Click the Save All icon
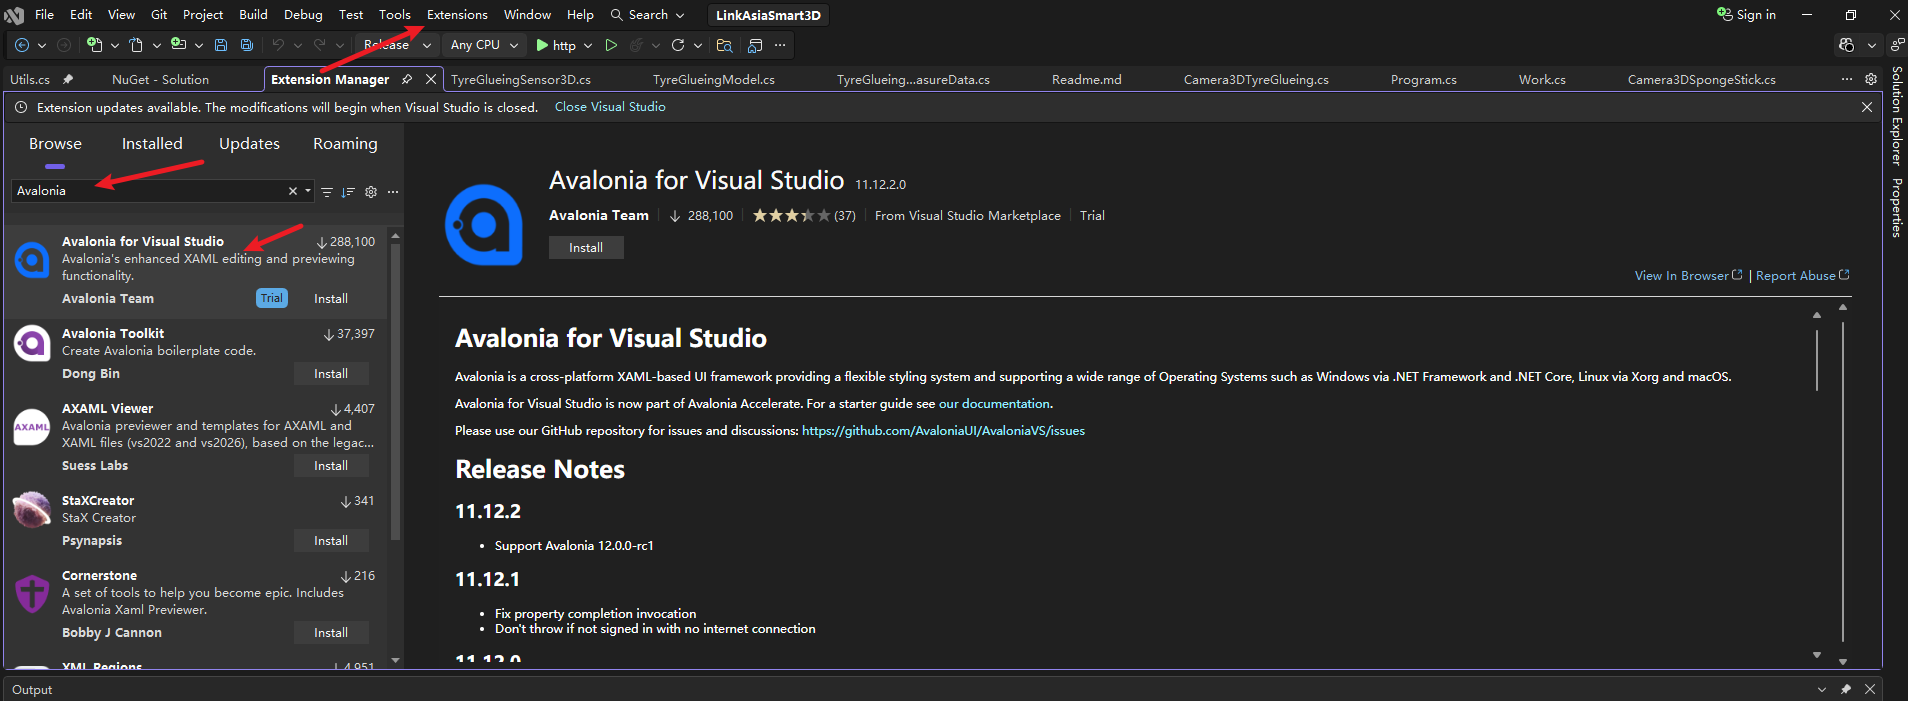 246,45
